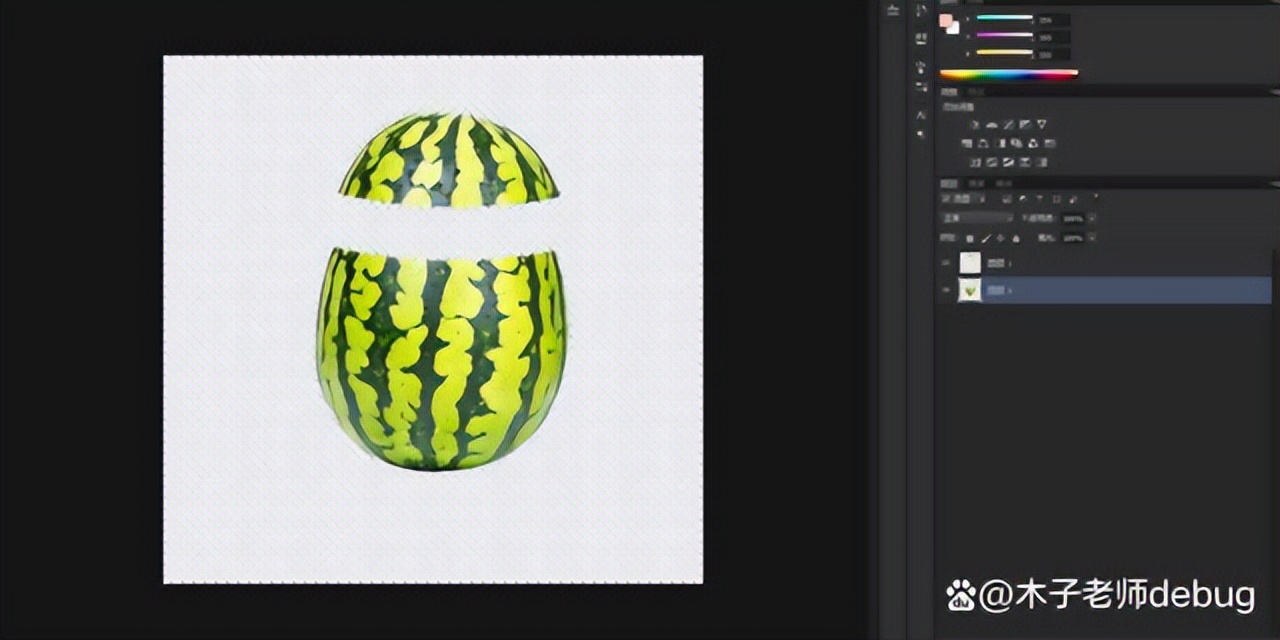This screenshot has height=640, width=1280.
Task: Lock all with the padlock icon
Action: click(1015, 239)
